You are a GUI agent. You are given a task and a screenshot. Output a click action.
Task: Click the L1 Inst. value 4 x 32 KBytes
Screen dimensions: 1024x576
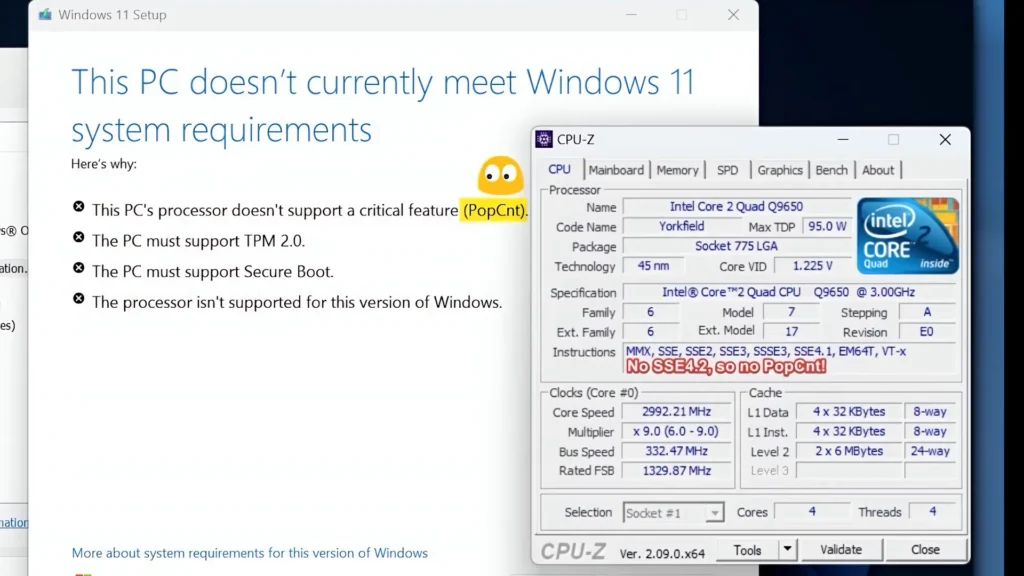tap(849, 431)
